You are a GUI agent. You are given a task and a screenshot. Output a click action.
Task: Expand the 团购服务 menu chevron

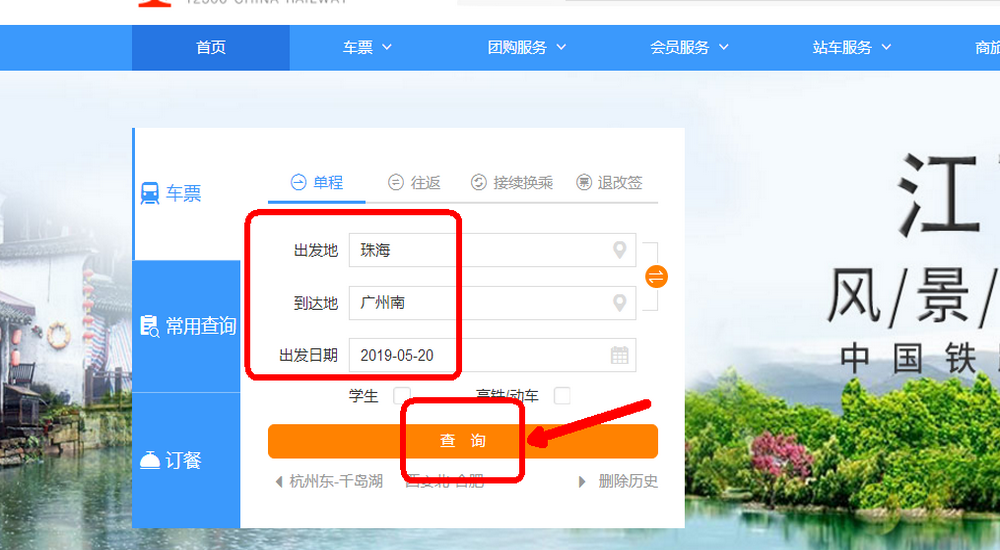(x=561, y=47)
